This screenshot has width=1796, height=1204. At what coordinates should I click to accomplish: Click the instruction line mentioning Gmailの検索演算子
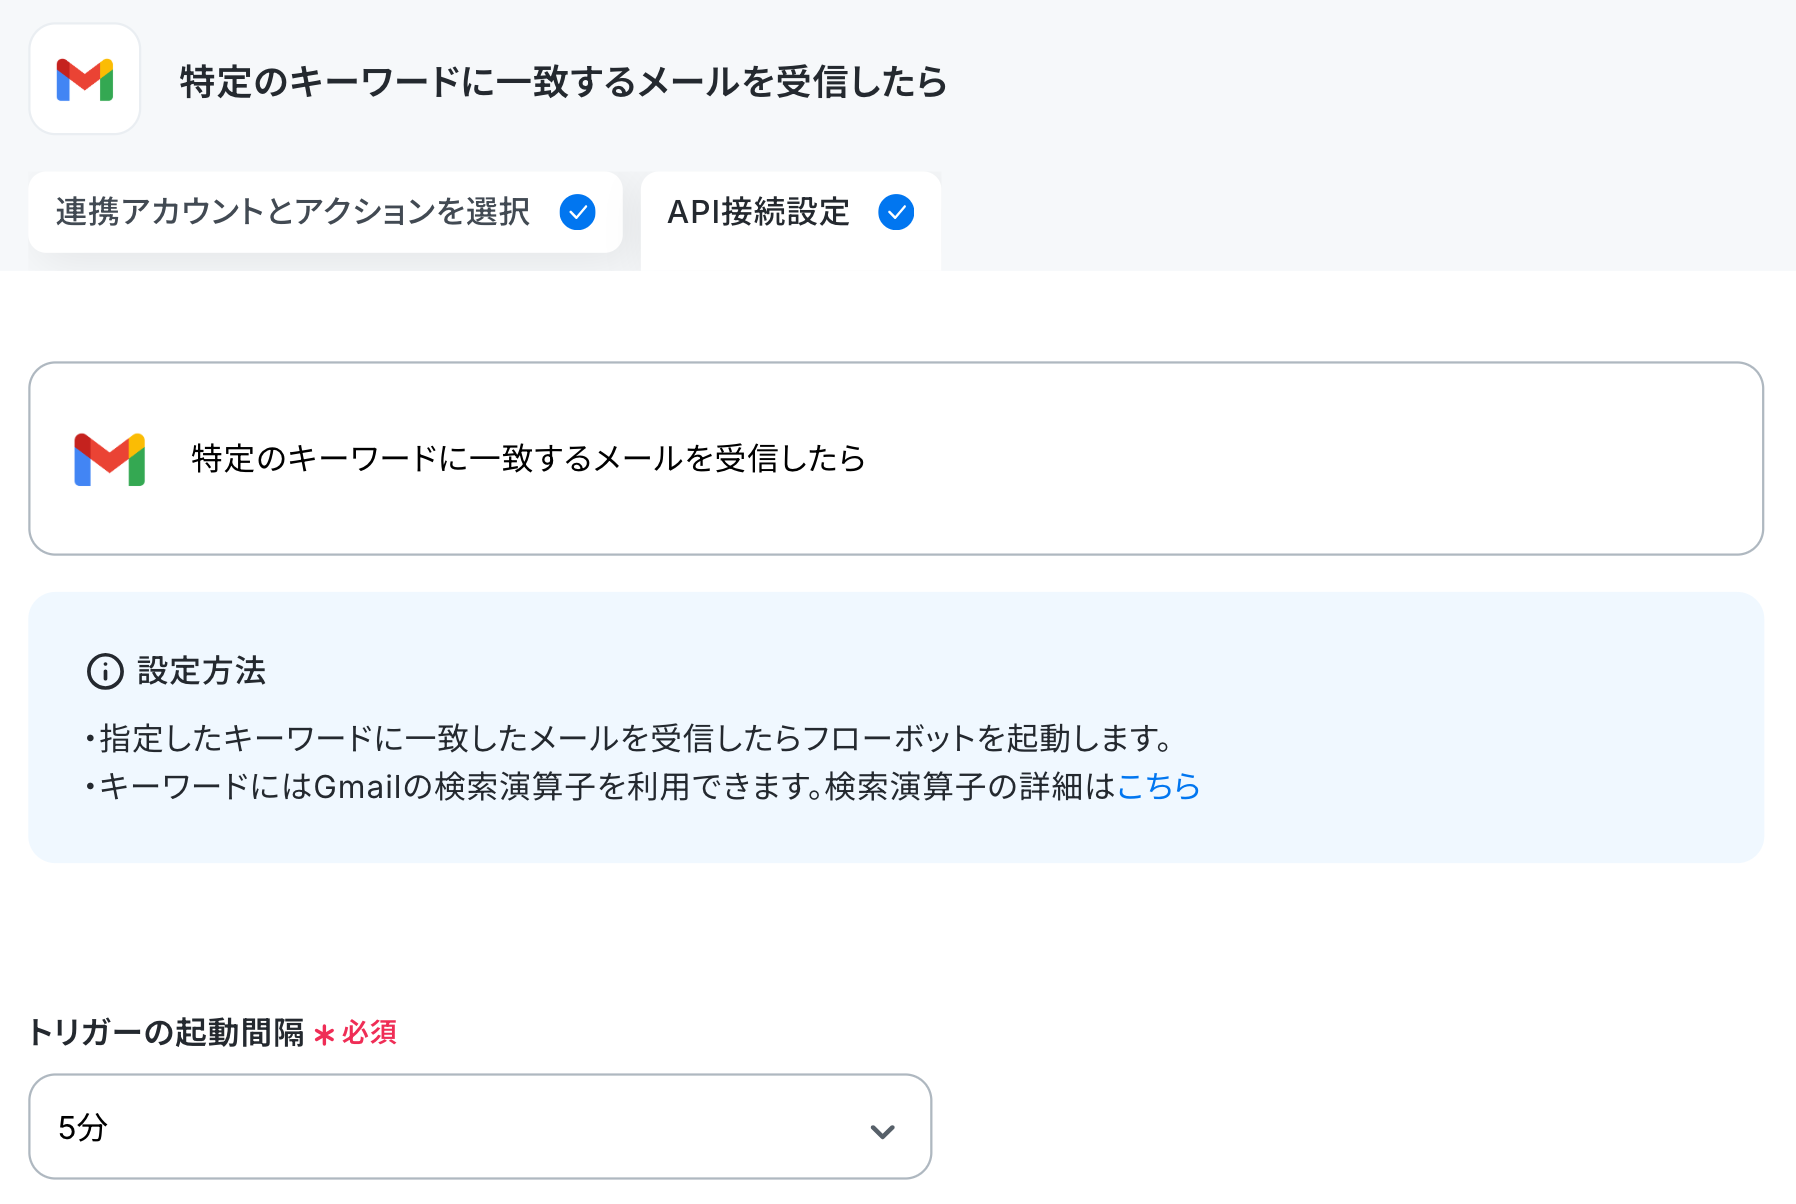click(x=643, y=787)
